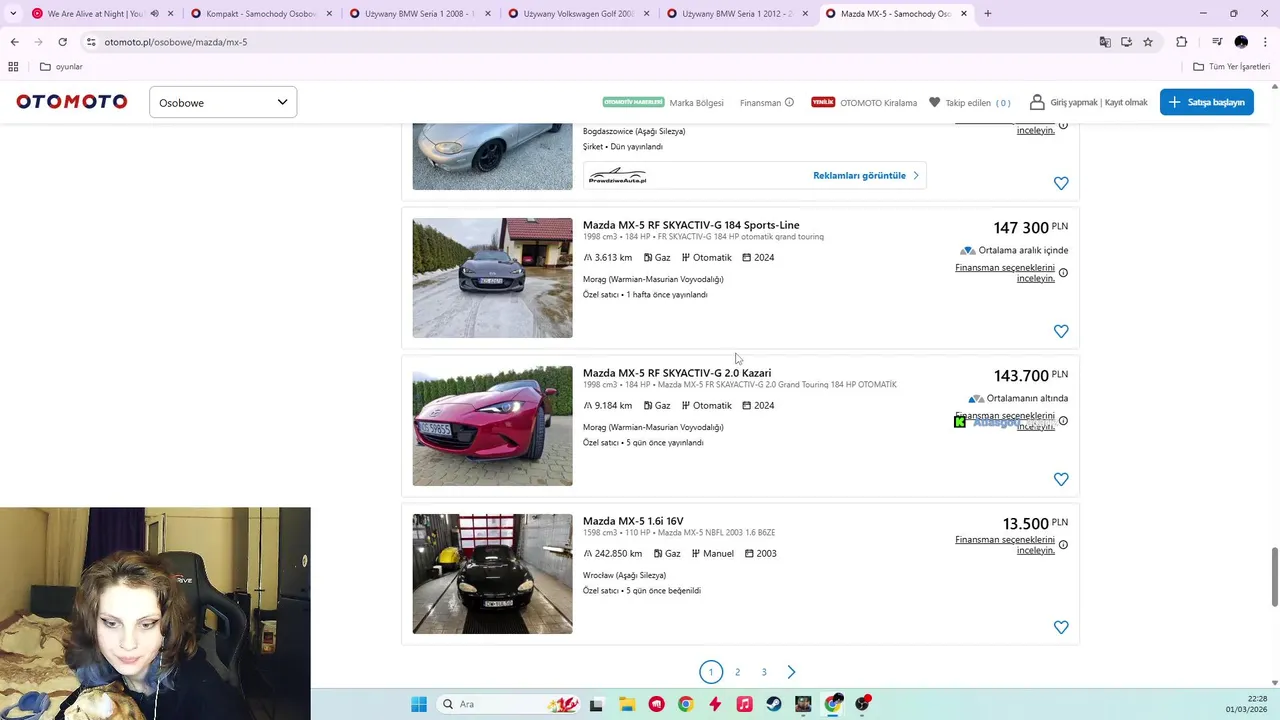
Task: Favorite the 143.700 PLN Mazda listing
Action: [x=1061, y=479]
